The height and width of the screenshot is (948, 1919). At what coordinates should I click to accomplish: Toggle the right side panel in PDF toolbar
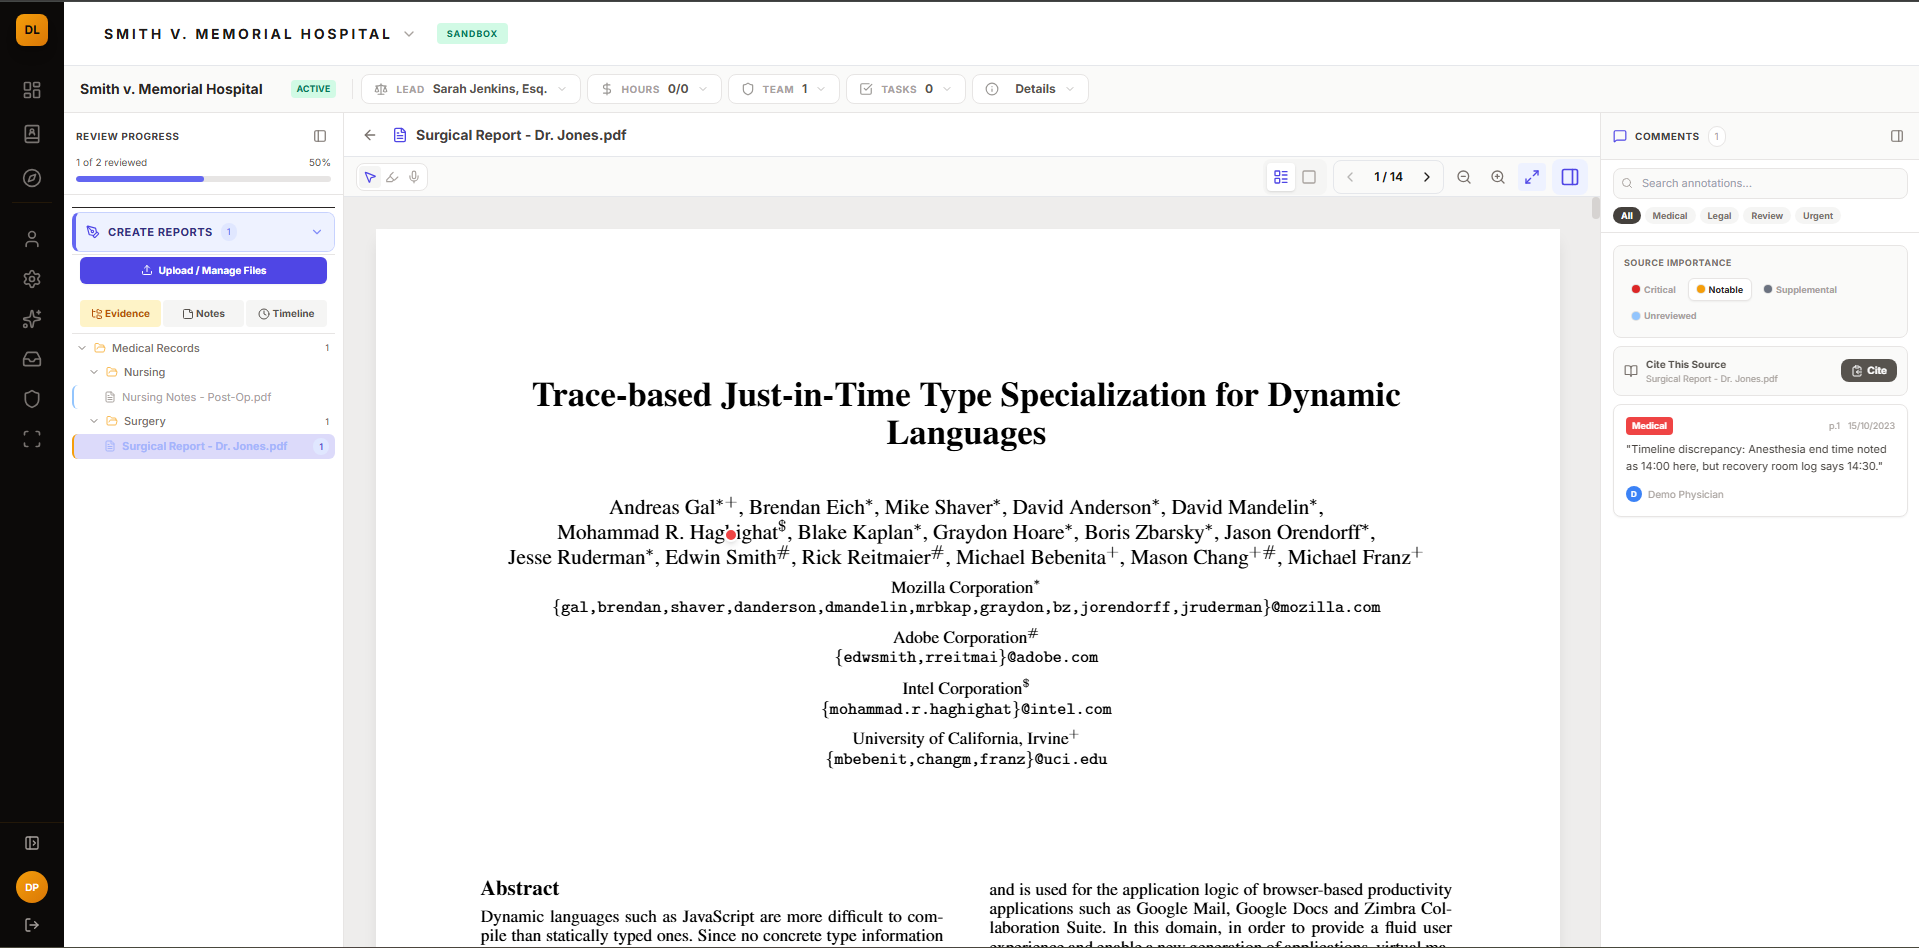coord(1570,177)
